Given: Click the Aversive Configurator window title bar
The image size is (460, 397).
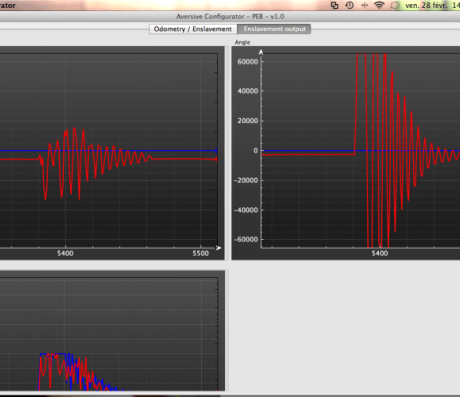Looking at the screenshot, I should (x=230, y=16).
